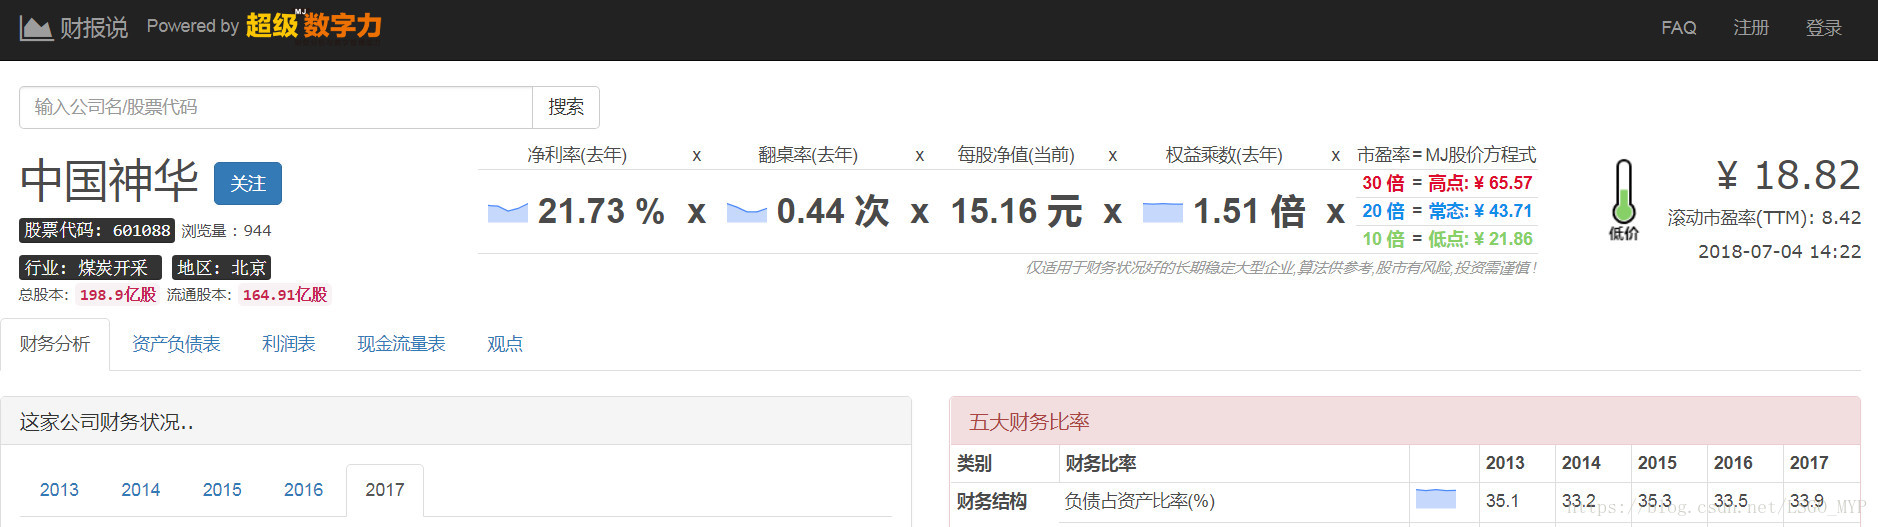
Task: Click the 负债占资产比率(%) row label
Action: click(x=1140, y=501)
